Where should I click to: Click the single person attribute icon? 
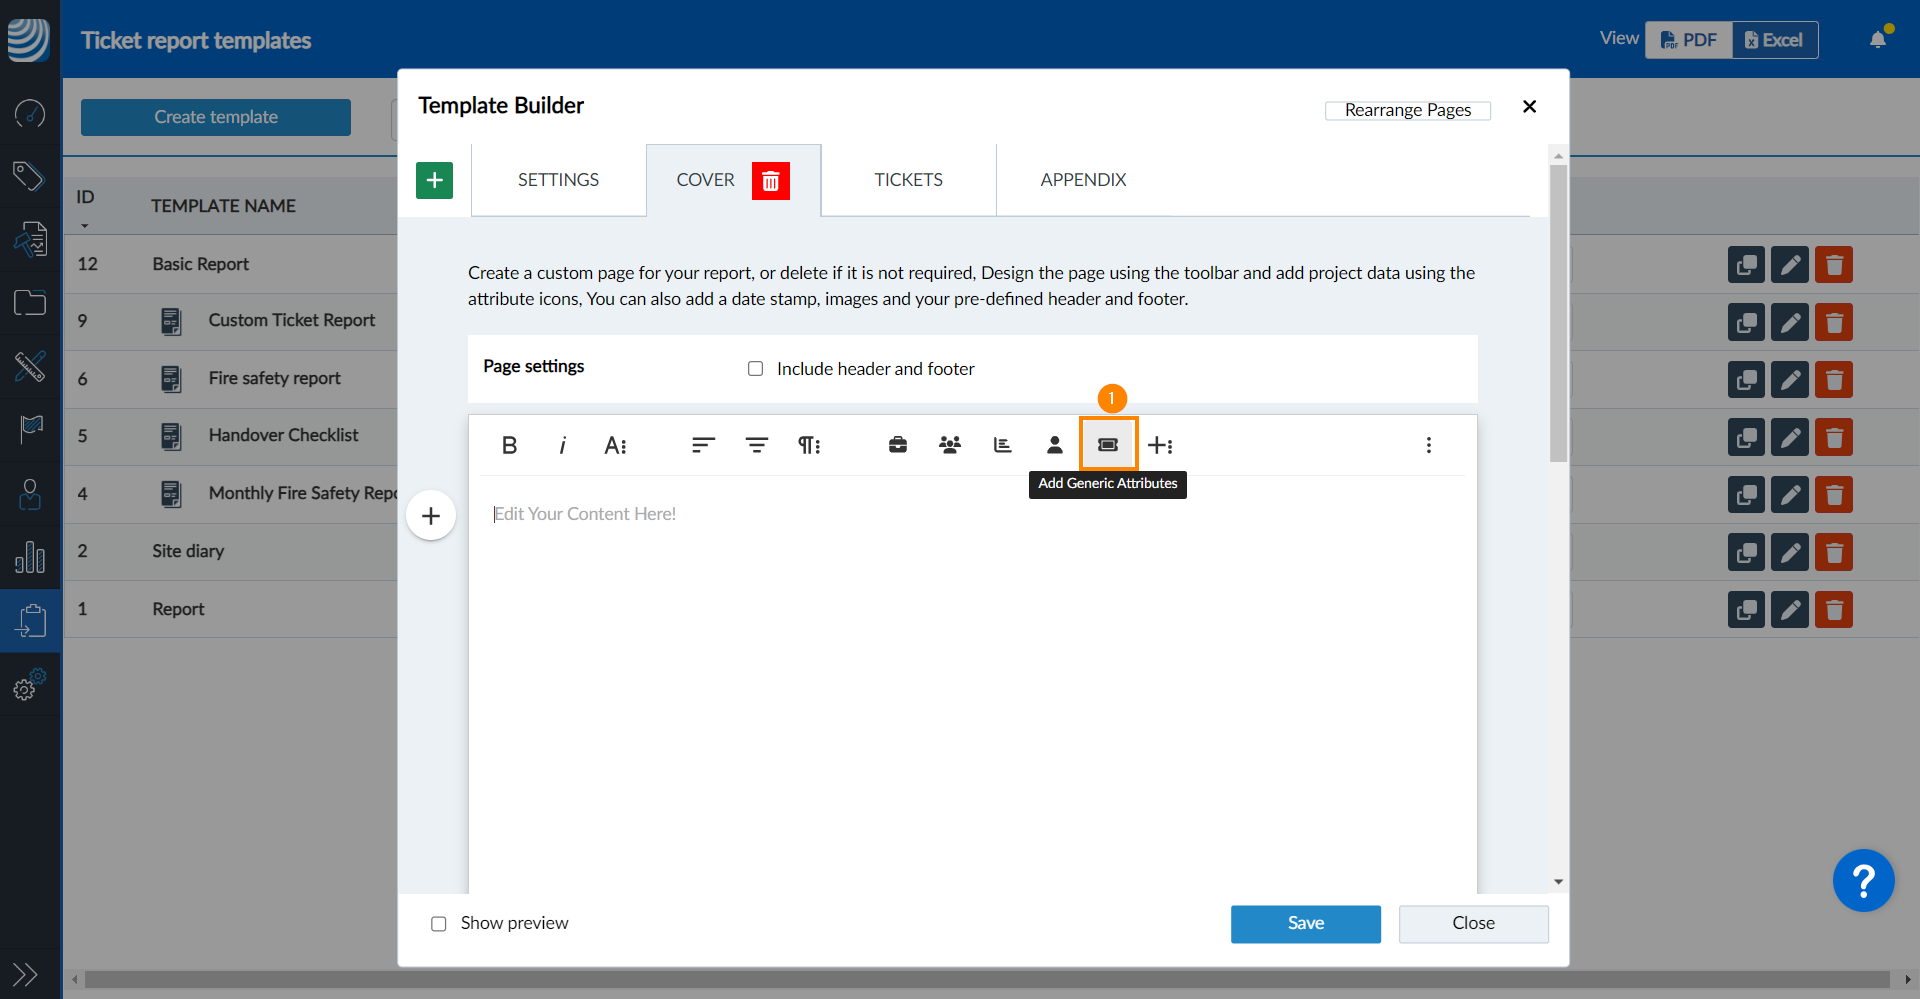tap(1054, 445)
